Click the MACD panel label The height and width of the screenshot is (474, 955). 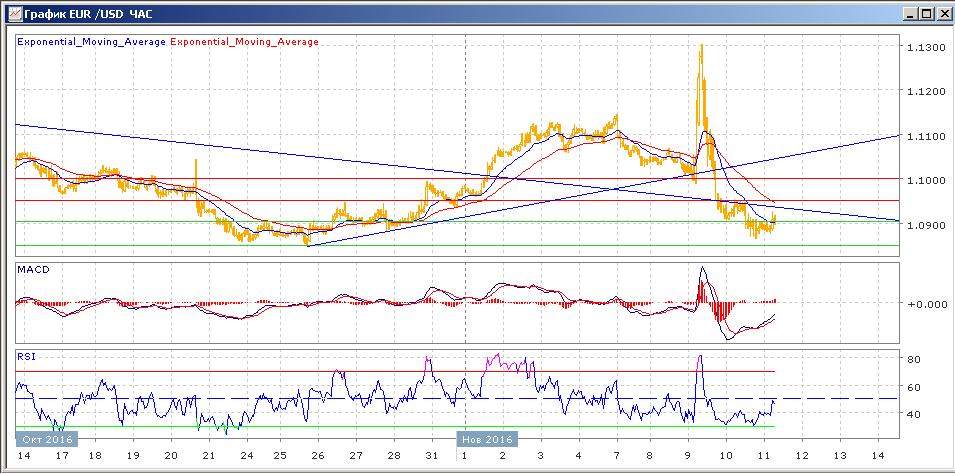(x=33, y=269)
